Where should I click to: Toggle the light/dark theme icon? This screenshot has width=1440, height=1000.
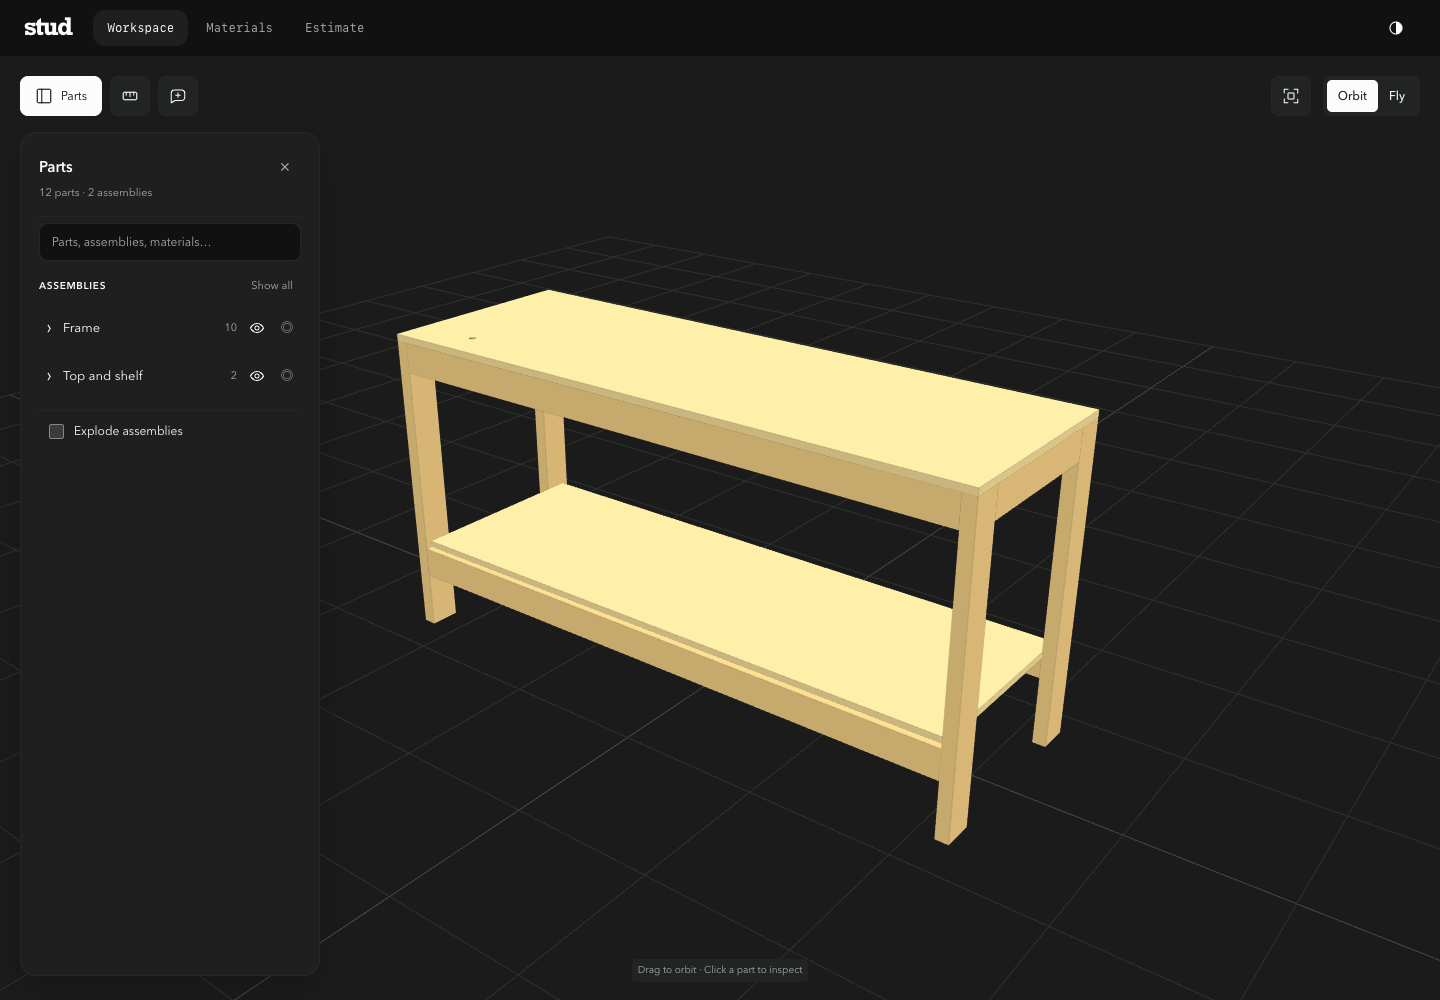(1396, 28)
